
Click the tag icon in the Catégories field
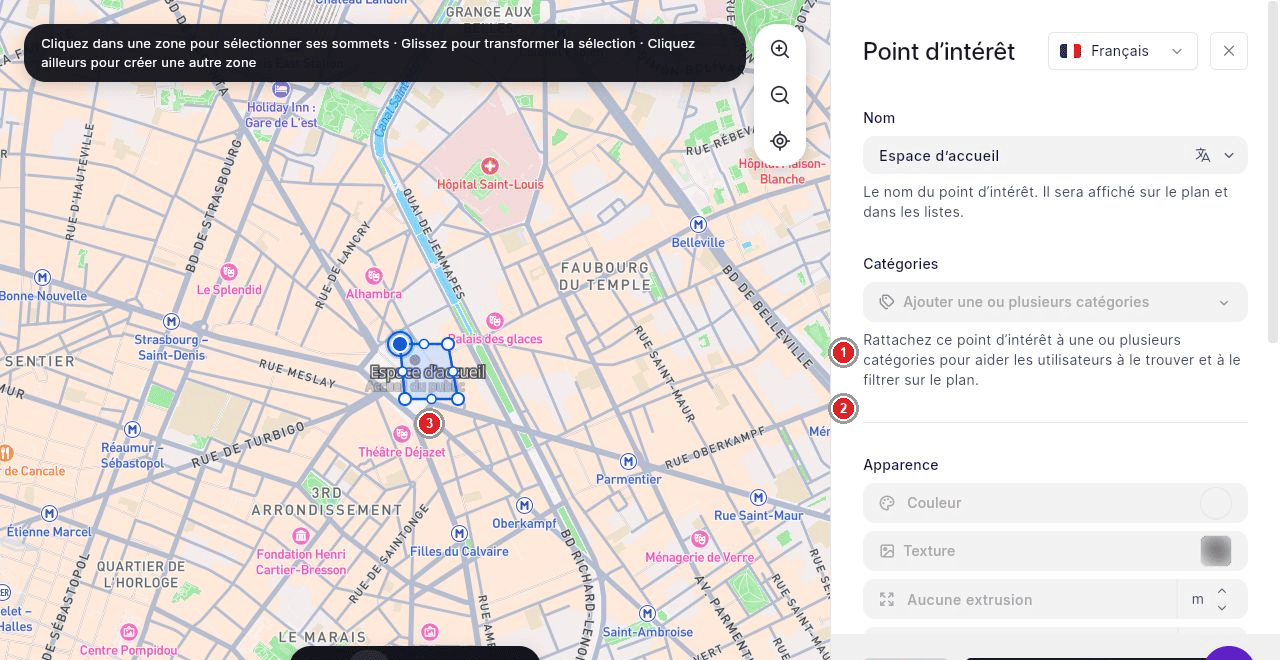coord(887,302)
